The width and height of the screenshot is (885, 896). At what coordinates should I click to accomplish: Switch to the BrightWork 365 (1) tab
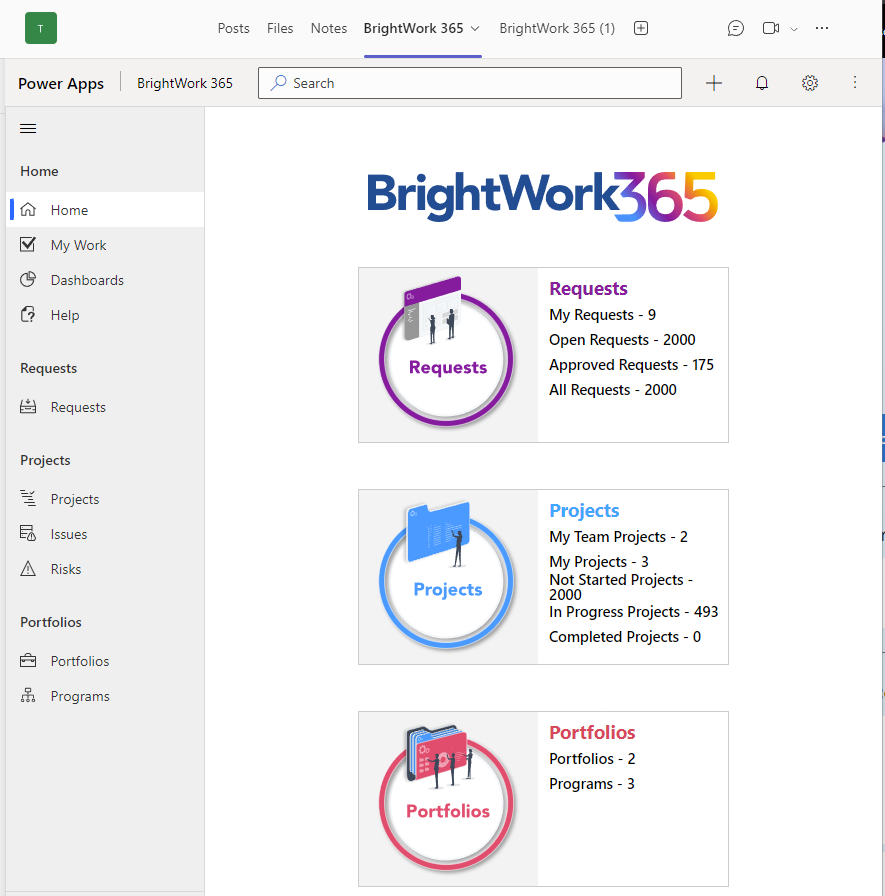click(x=557, y=28)
